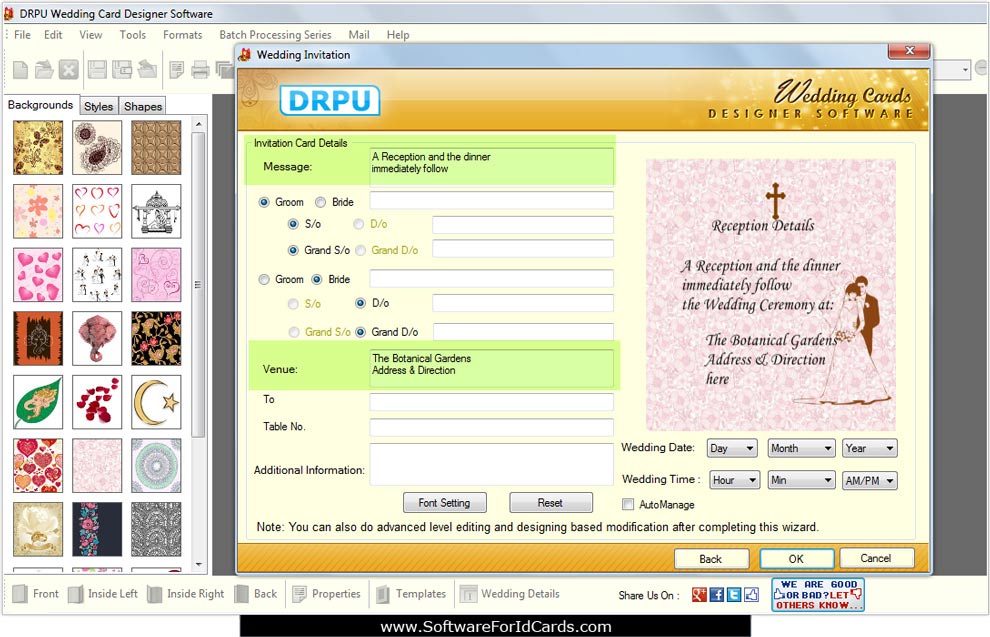Click the Cancel button
The image size is (990, 637).
876,558
